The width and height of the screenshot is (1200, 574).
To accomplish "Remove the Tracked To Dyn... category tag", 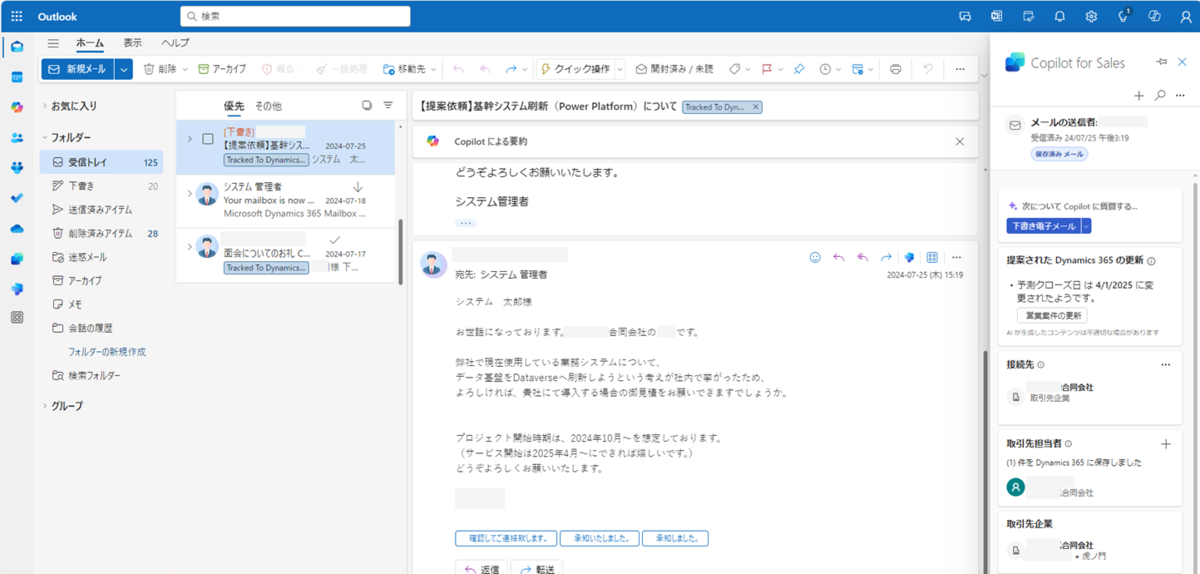I will 756,106.
